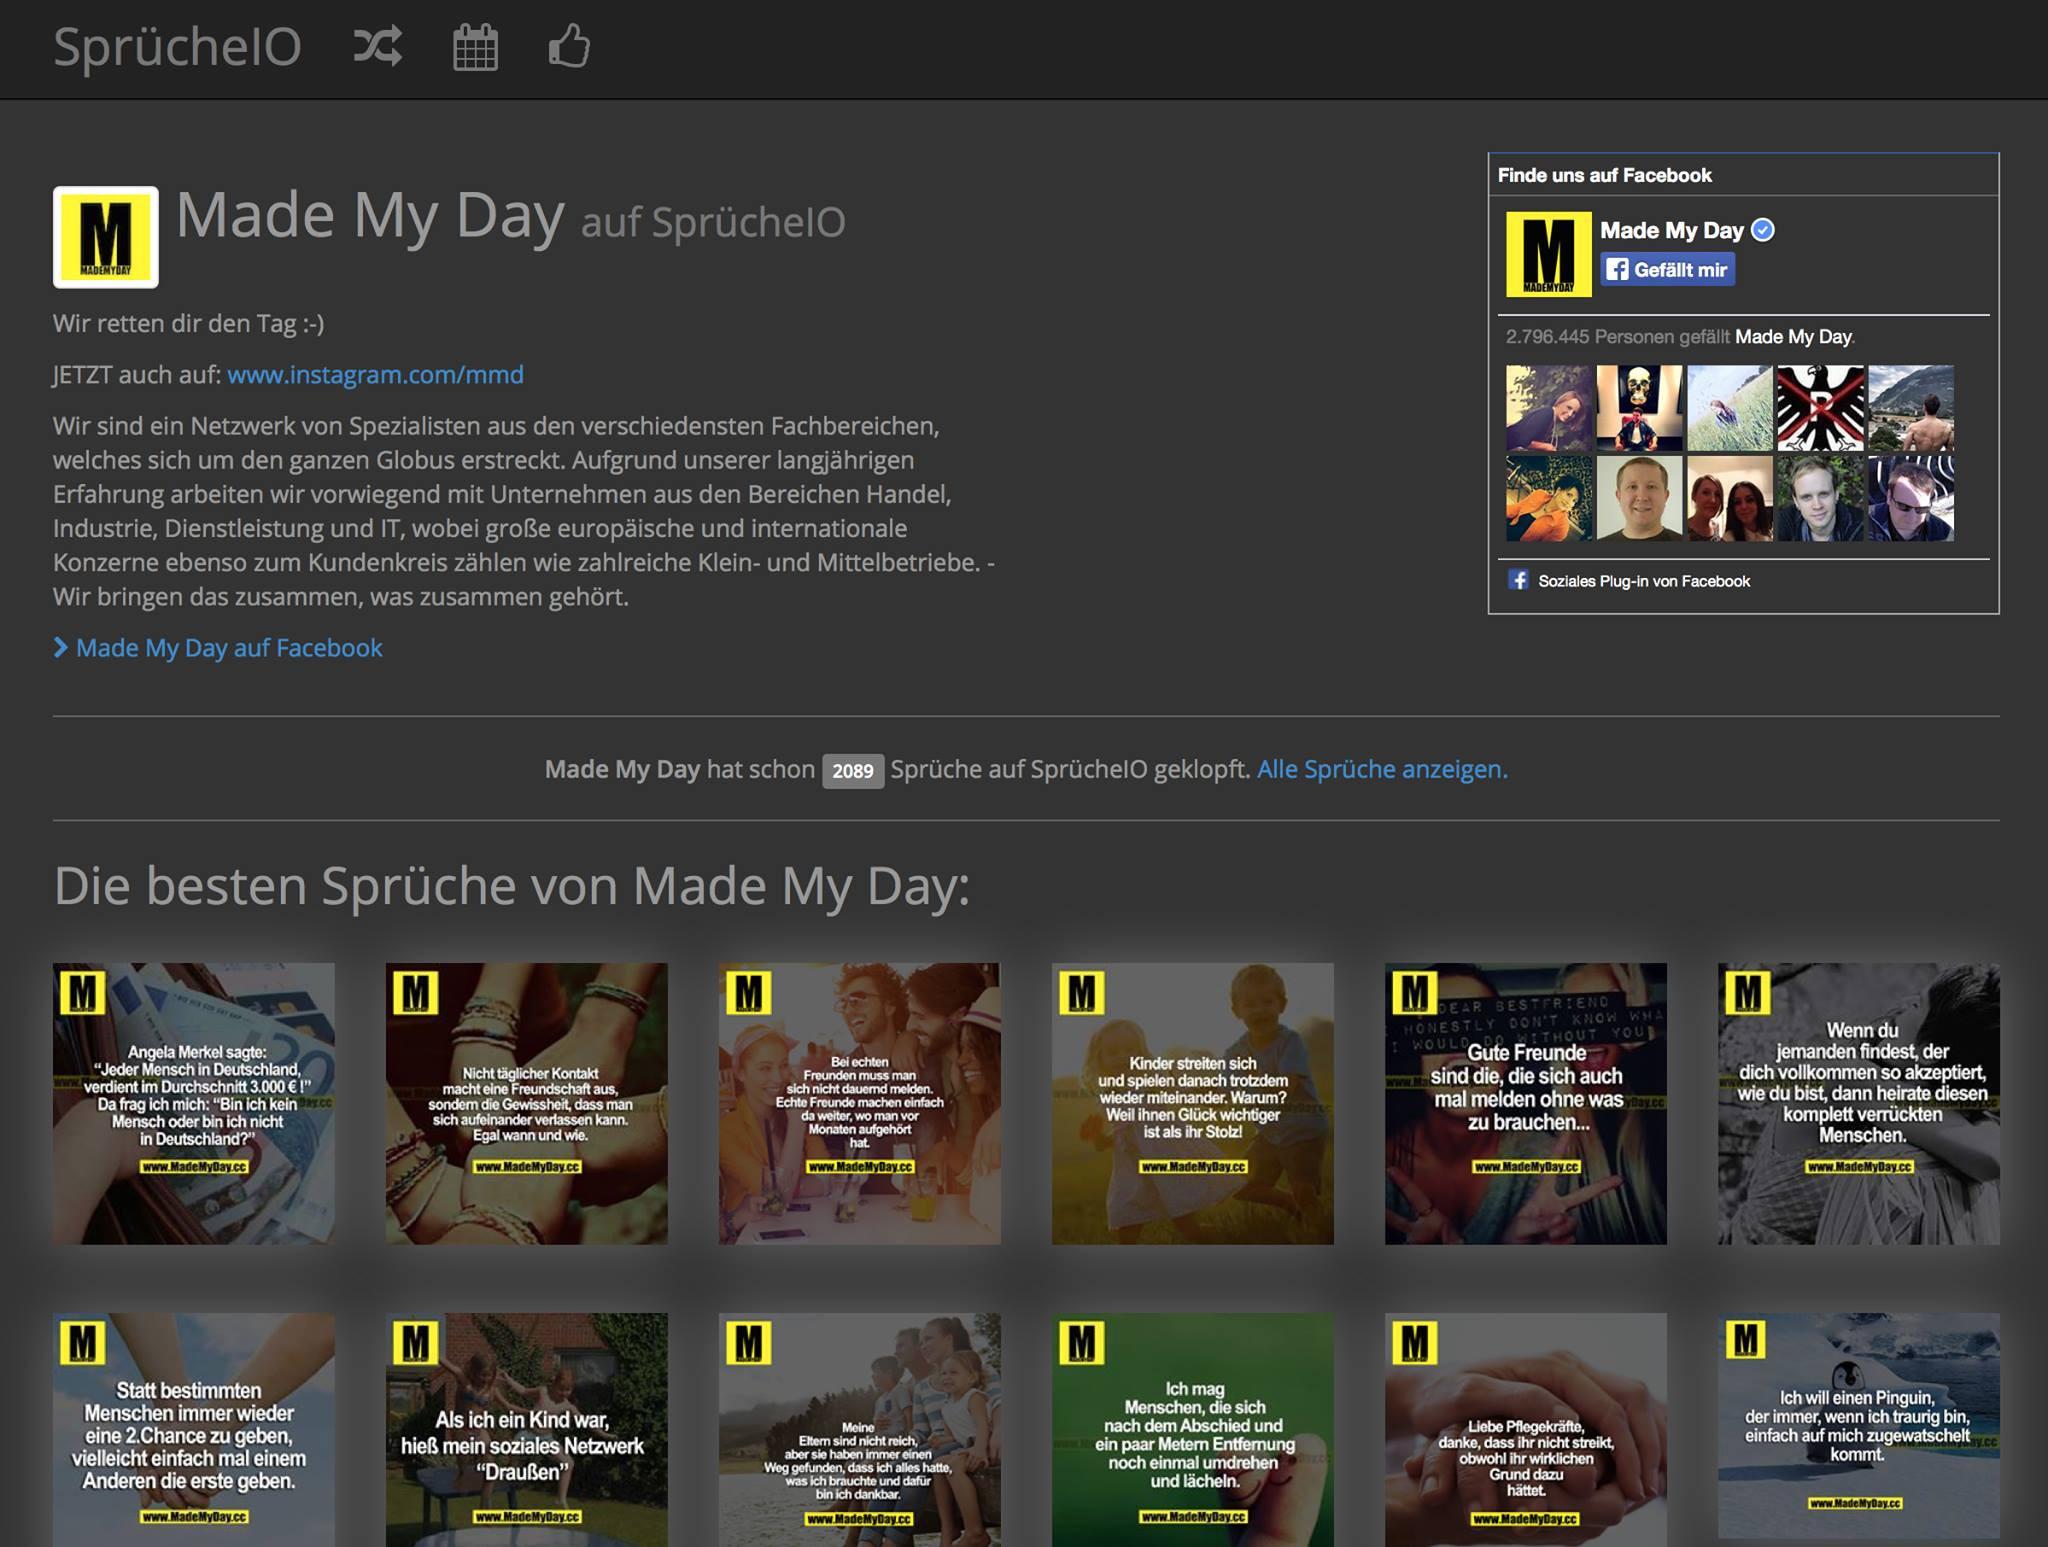
Task: Click Facebook widget Made My Day logo
Action: 1549,254
